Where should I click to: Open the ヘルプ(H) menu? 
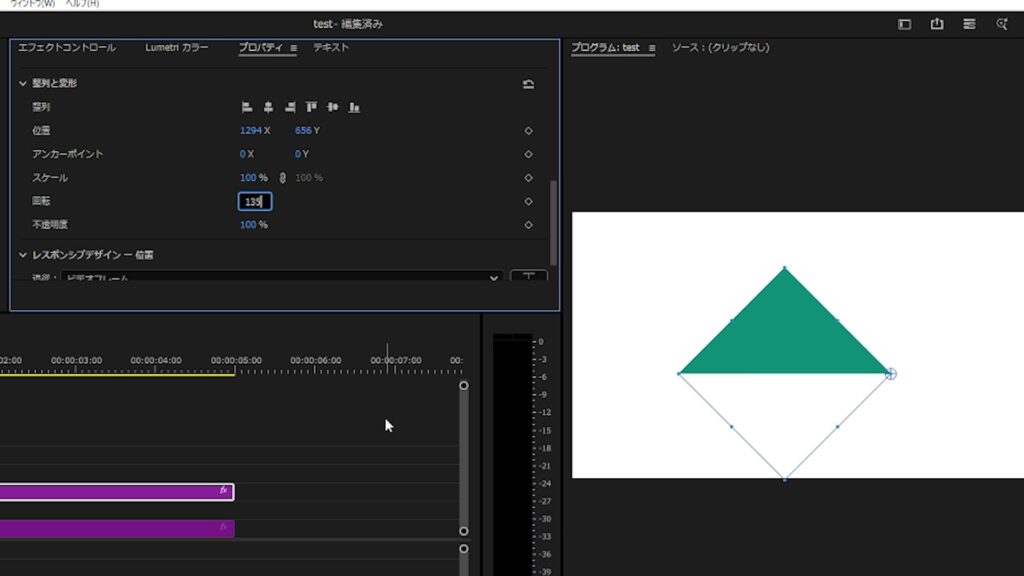[82, 3]
